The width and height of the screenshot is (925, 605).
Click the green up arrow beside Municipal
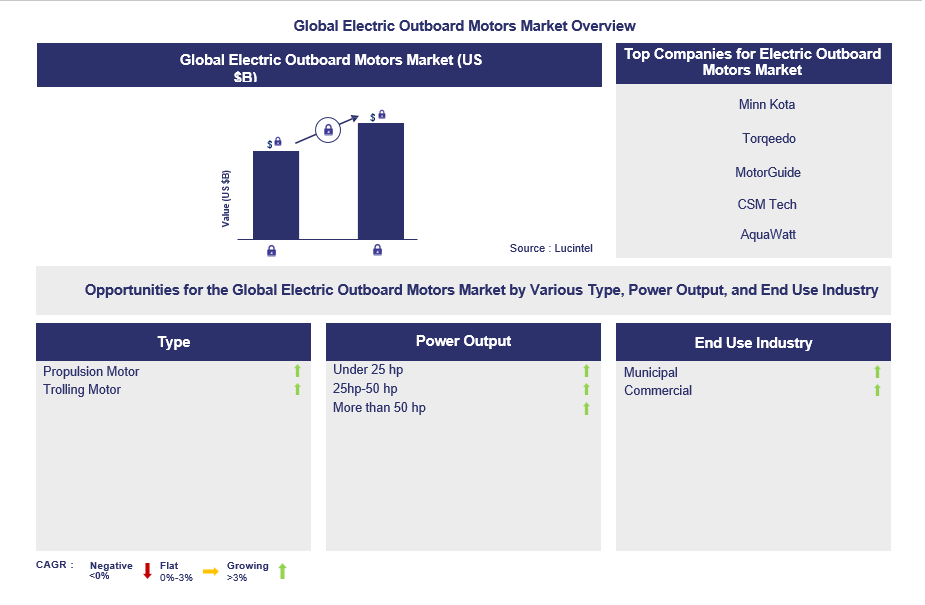point(877,371)
